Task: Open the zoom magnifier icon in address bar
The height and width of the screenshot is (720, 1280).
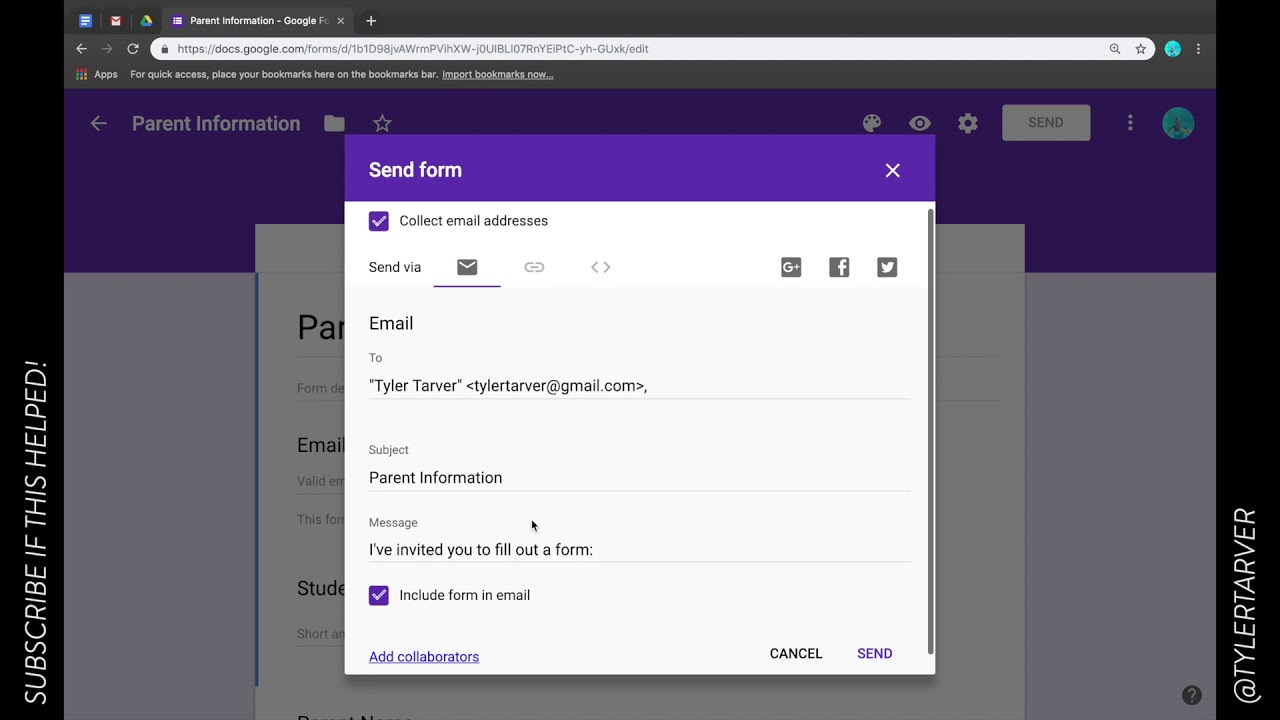Action: click(1115, 48)
